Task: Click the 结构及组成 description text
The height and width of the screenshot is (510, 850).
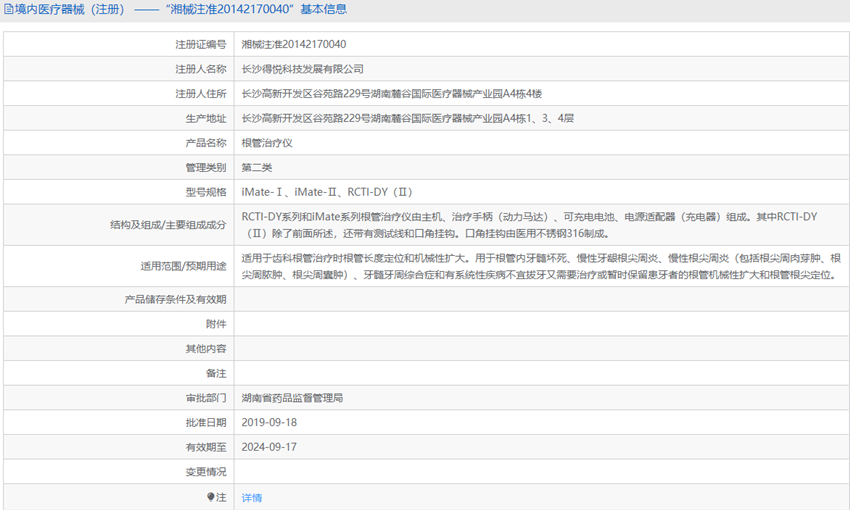Action: click(529, 225)
